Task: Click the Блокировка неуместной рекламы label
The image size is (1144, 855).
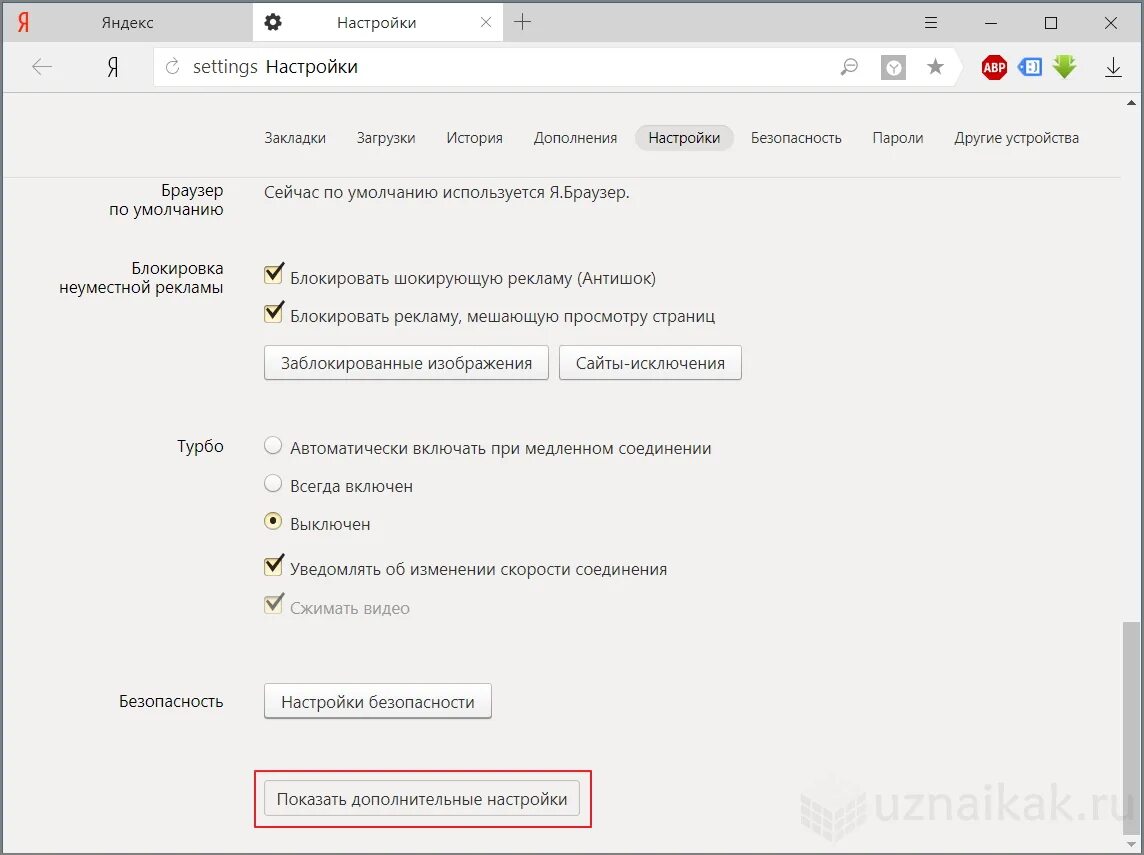Action: tap(142, 278)
